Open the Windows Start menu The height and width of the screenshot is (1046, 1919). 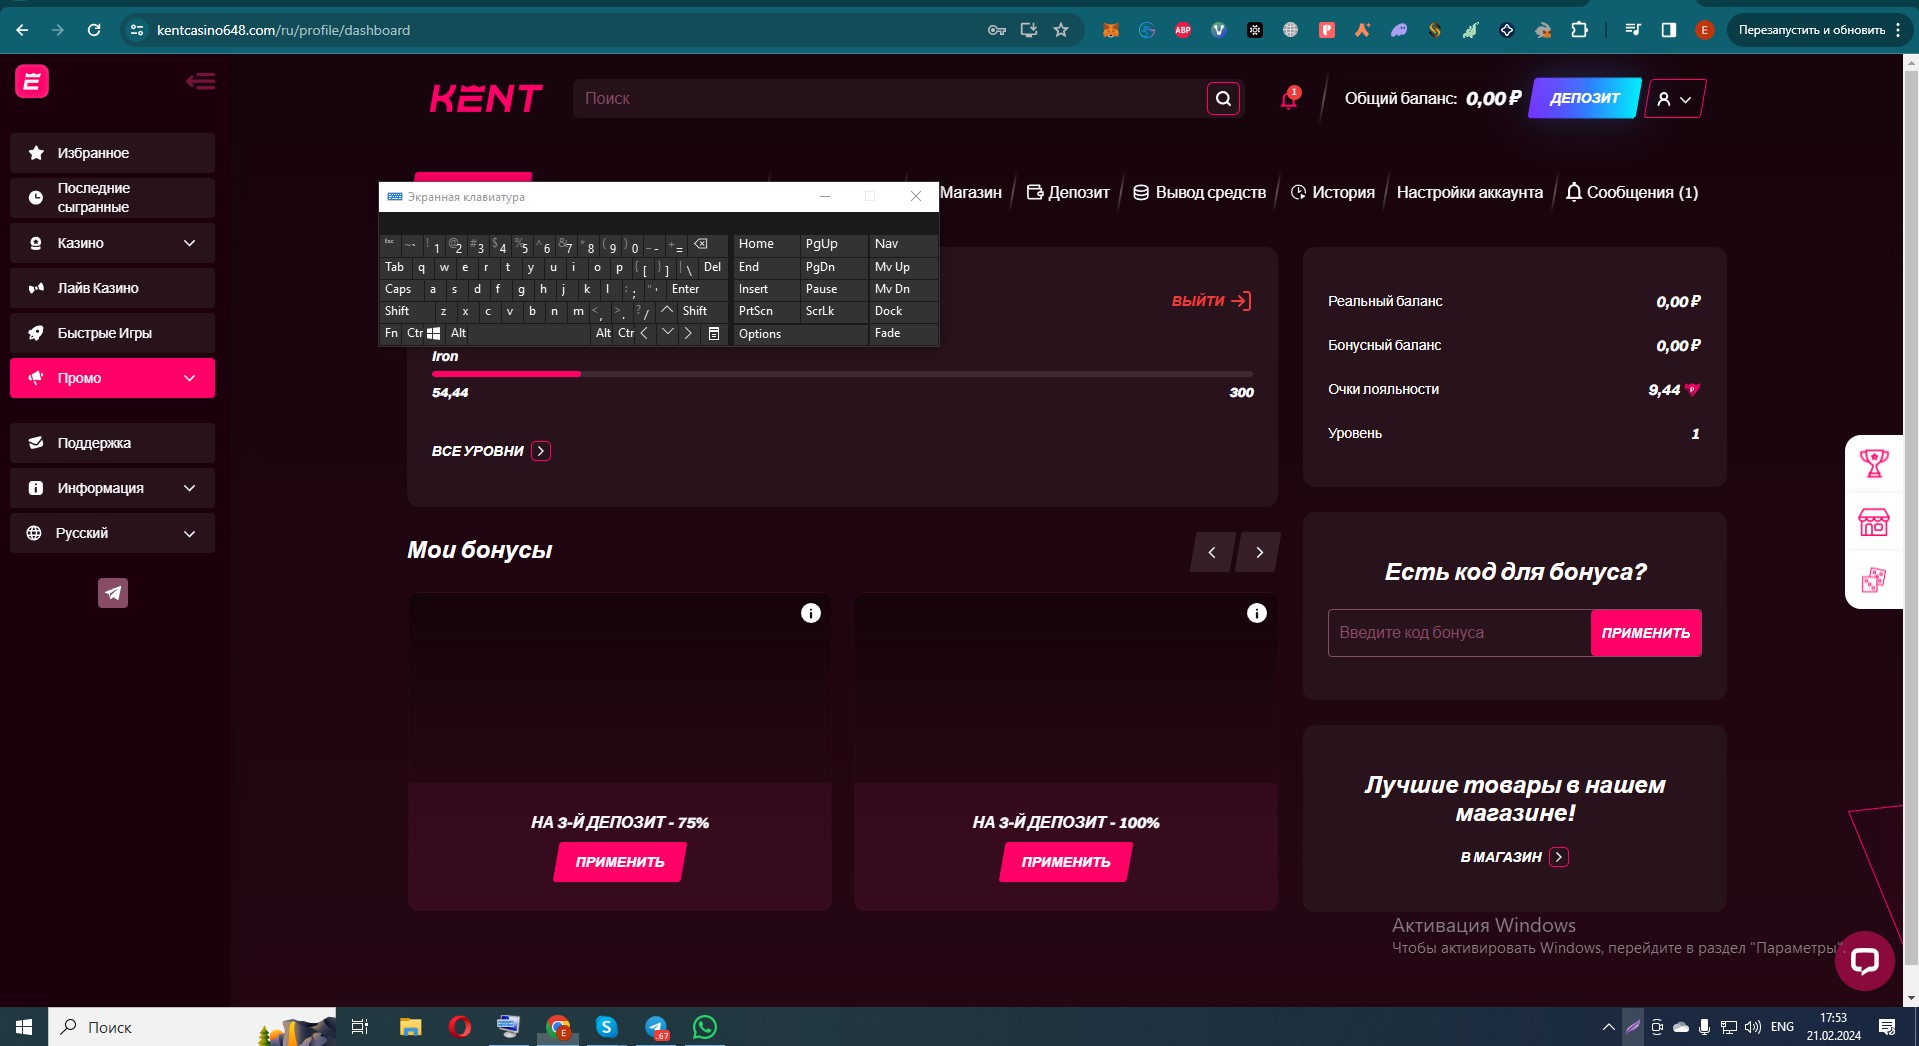24,1027
